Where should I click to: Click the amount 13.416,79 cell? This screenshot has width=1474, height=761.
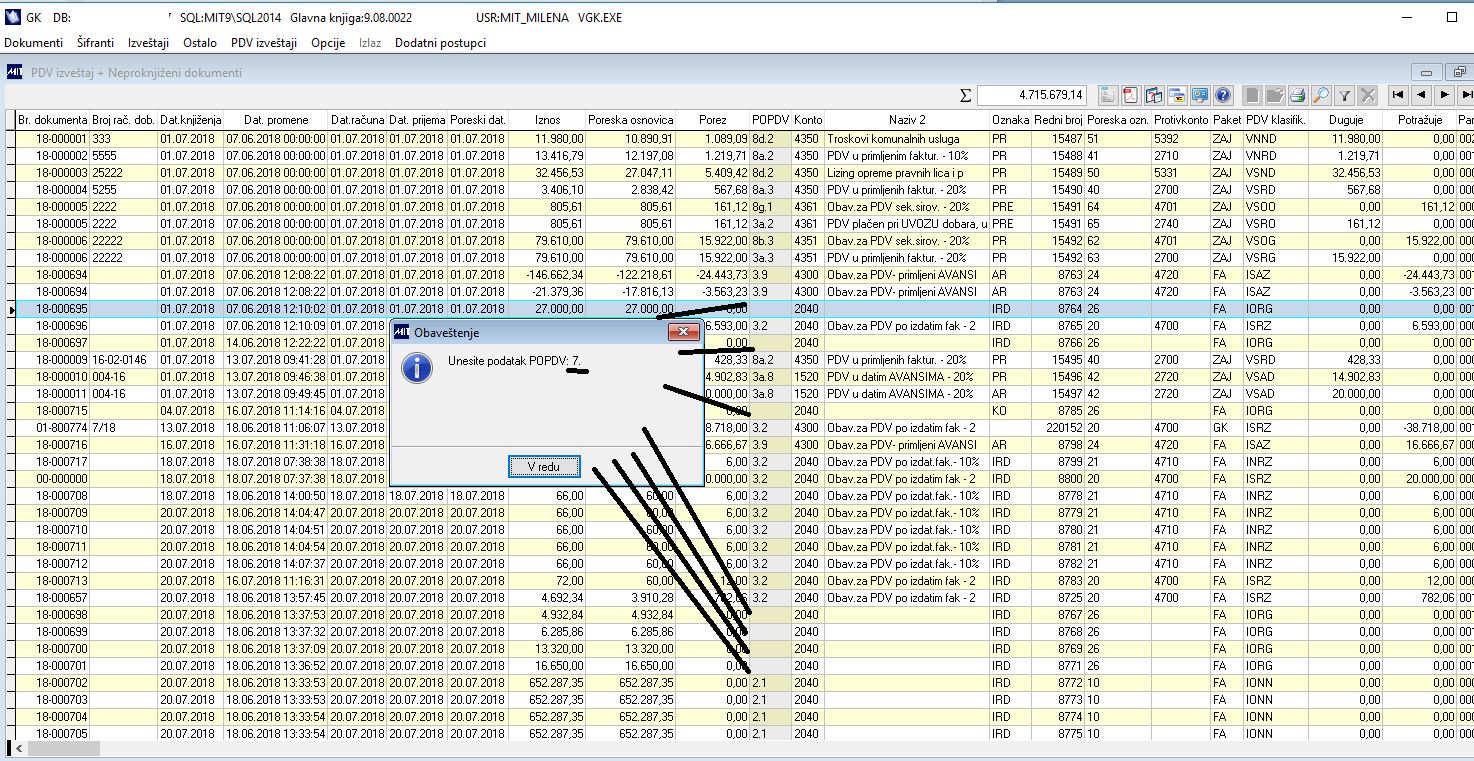point(547,155)
